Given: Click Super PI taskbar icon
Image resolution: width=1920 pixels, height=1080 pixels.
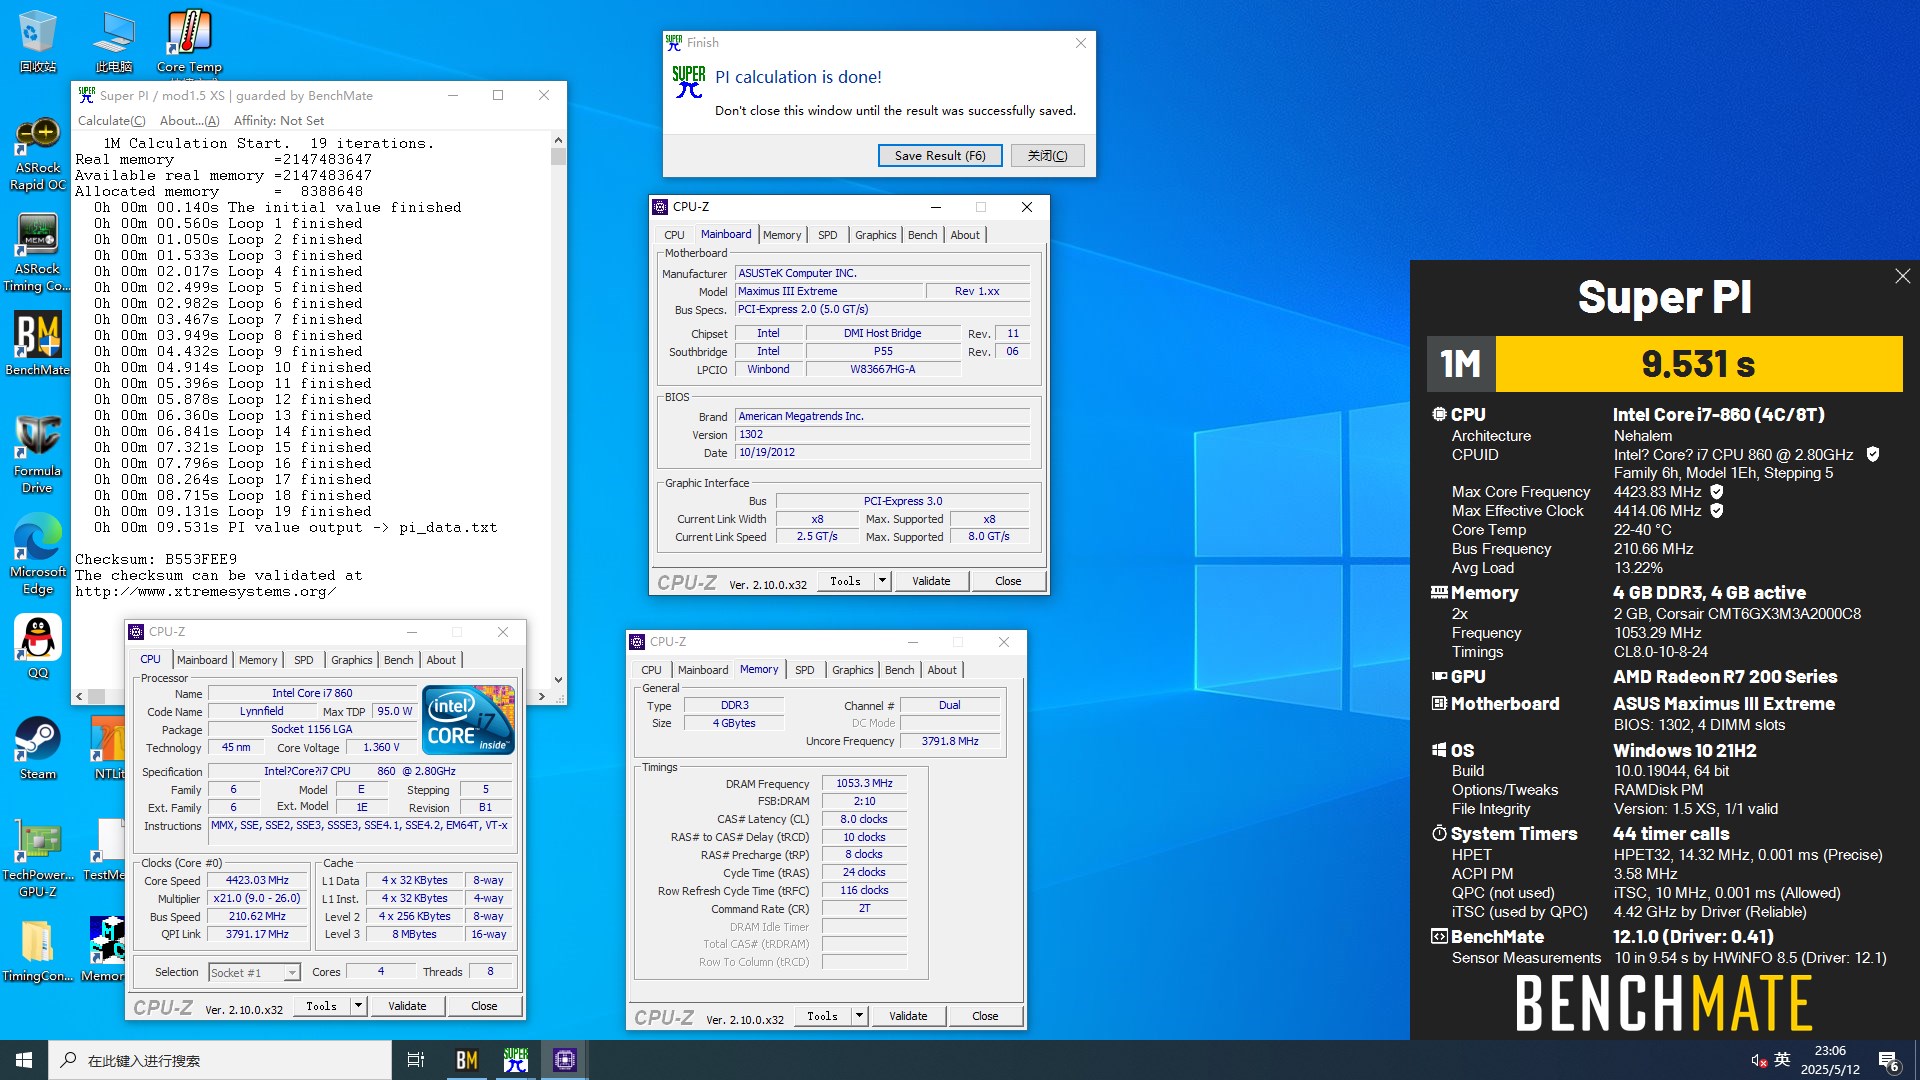Looking at the screenshot, I should tap(516, 1060).
